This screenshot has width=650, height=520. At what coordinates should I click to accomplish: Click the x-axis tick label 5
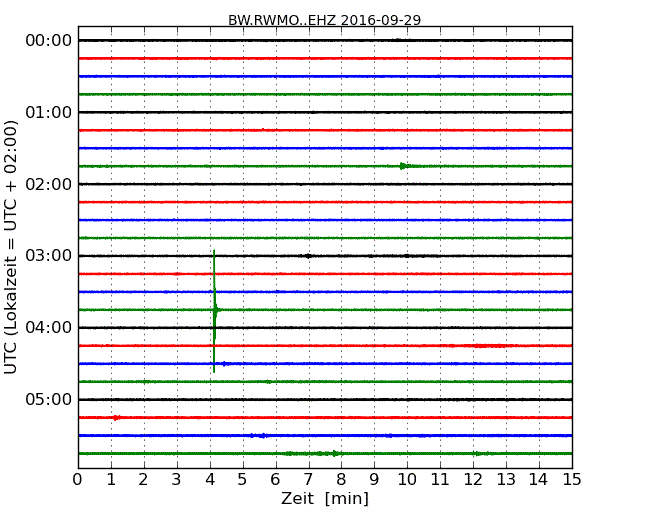(242, 480)
